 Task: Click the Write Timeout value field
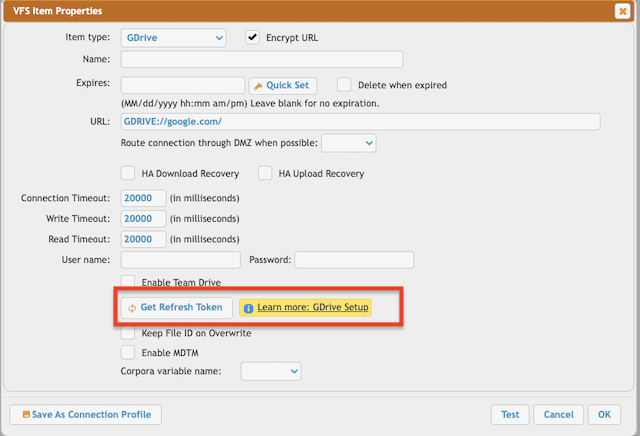tap(143, 219)
